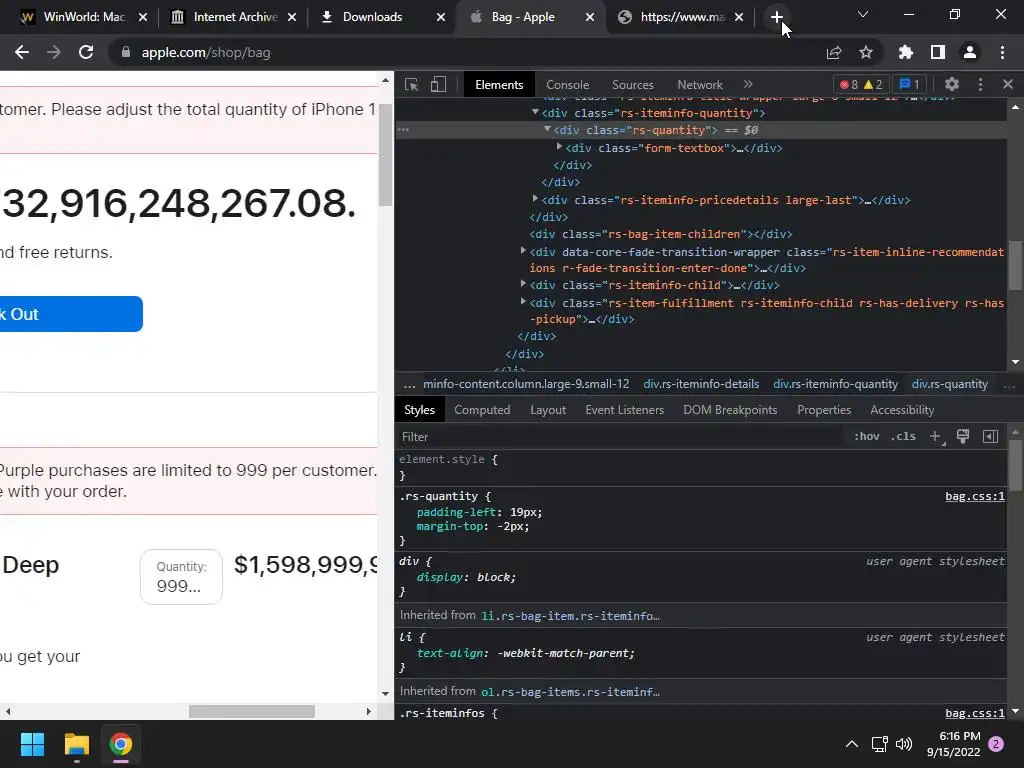Click the div.rs-iteminfo-details breadcrumb
This screenshot has width=1024, height=768.
[701, 384]
